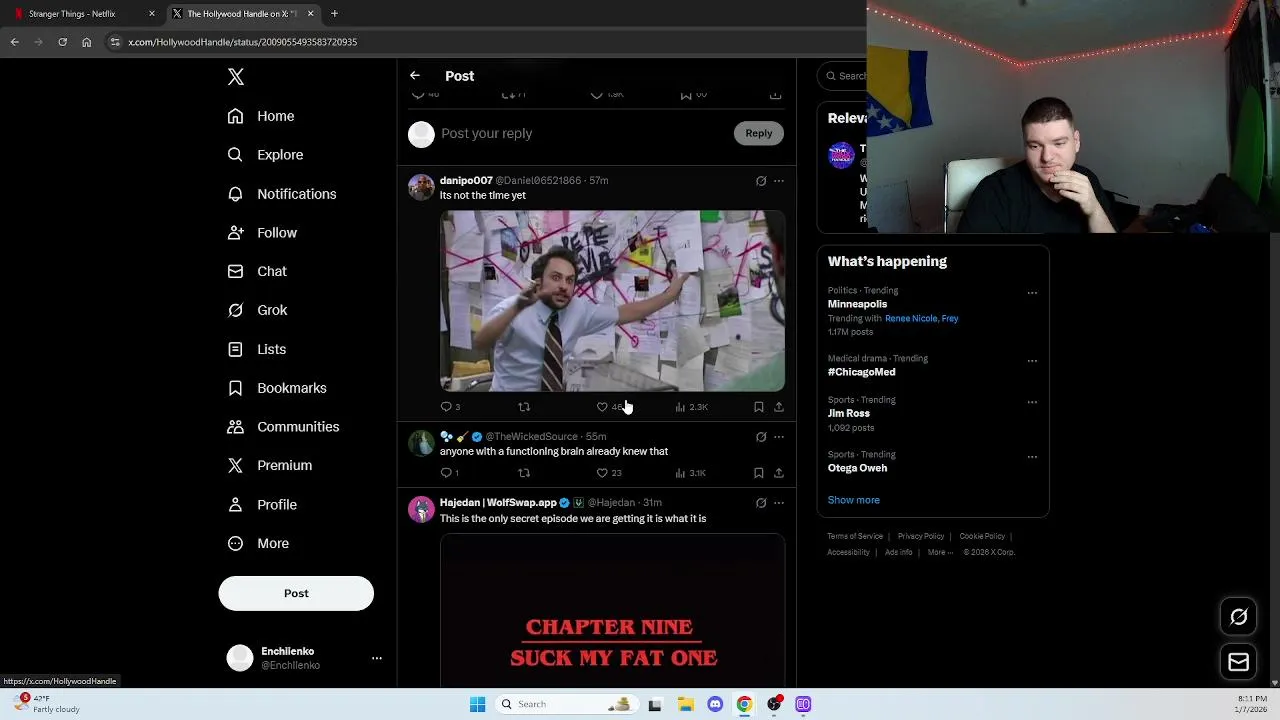Open more options on danipo007 reply
Image resolution: width=1280 pixels, height=720 pixels.
(779, 181)
